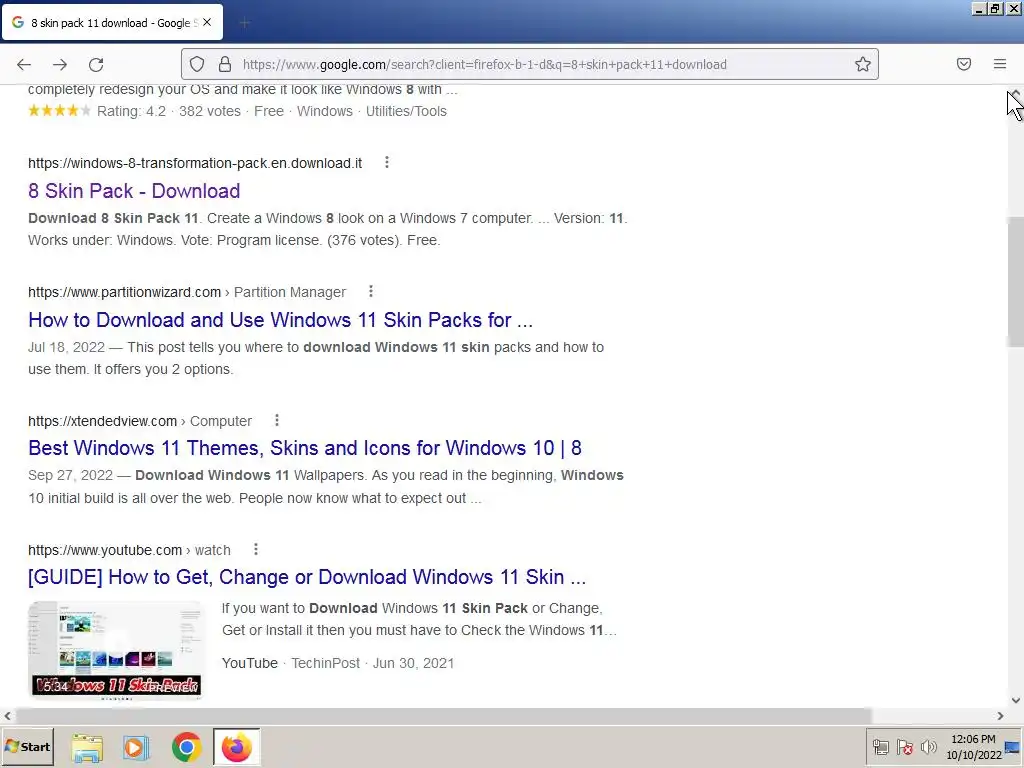
Task: Open the '8 Skin Pack - Download' link
Action: (x=134, y=191)
